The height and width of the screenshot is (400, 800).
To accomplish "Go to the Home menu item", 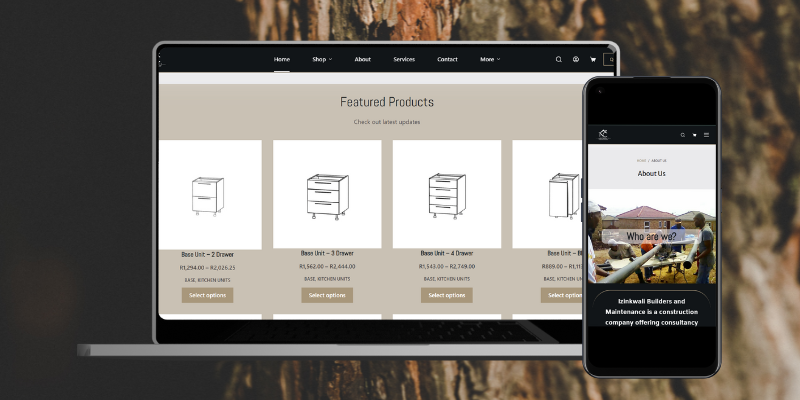I will pyautogui.click(x=282, y=60).
